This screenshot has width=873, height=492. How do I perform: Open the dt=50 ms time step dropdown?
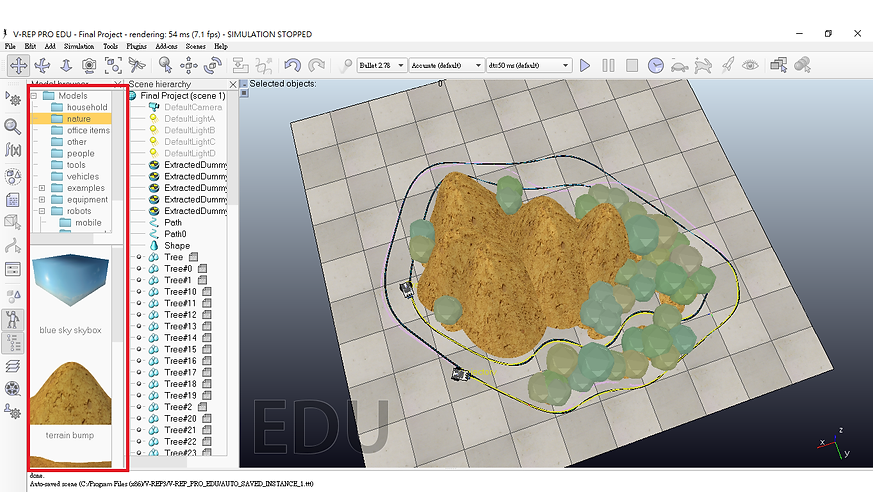pyautogui.click(x=529, y=66)
